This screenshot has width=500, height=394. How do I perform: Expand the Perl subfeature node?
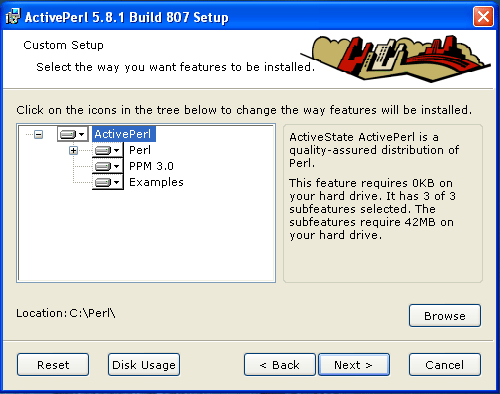(x=74, y=150)
